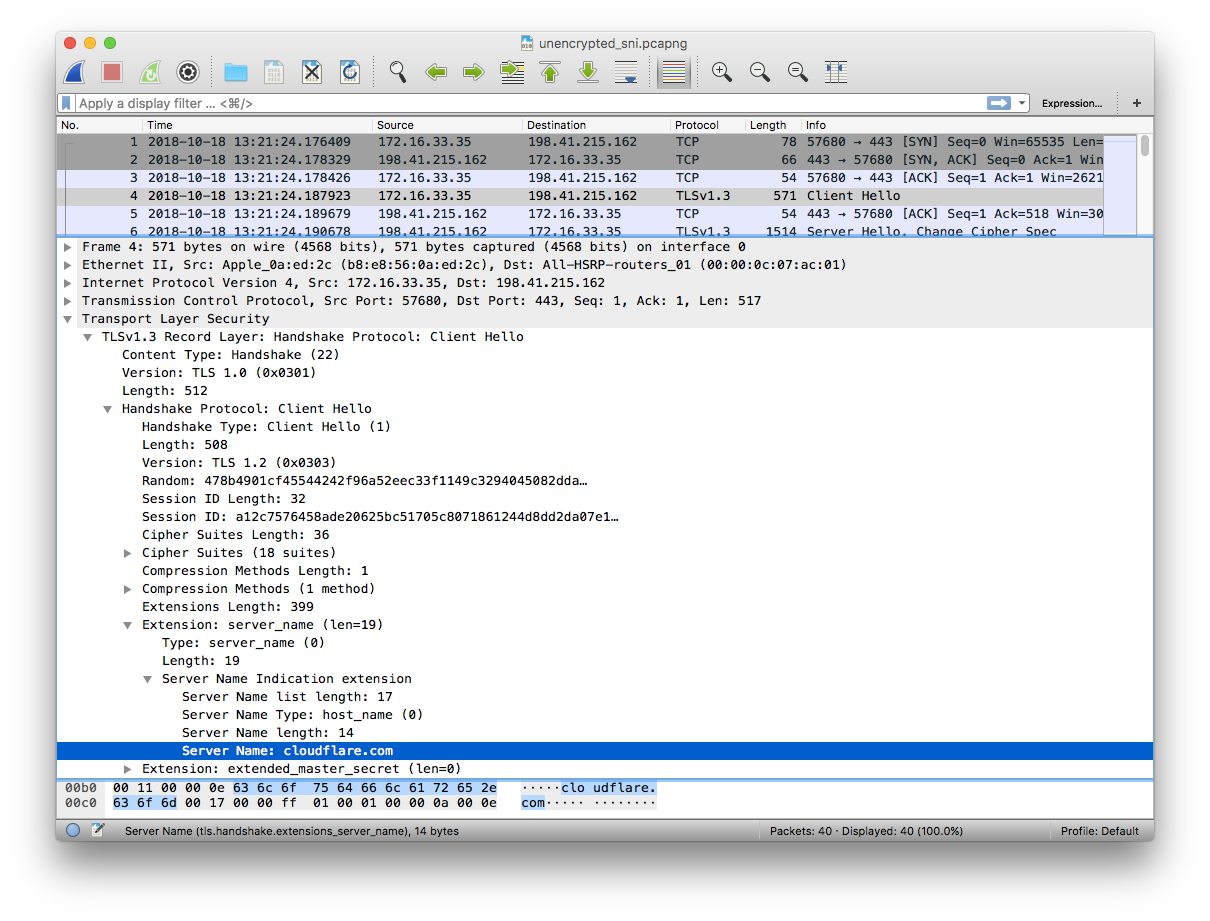Click the display filter bookmark icon
Viewport: 1210px width, 921px height.
[x=66, y=103]
